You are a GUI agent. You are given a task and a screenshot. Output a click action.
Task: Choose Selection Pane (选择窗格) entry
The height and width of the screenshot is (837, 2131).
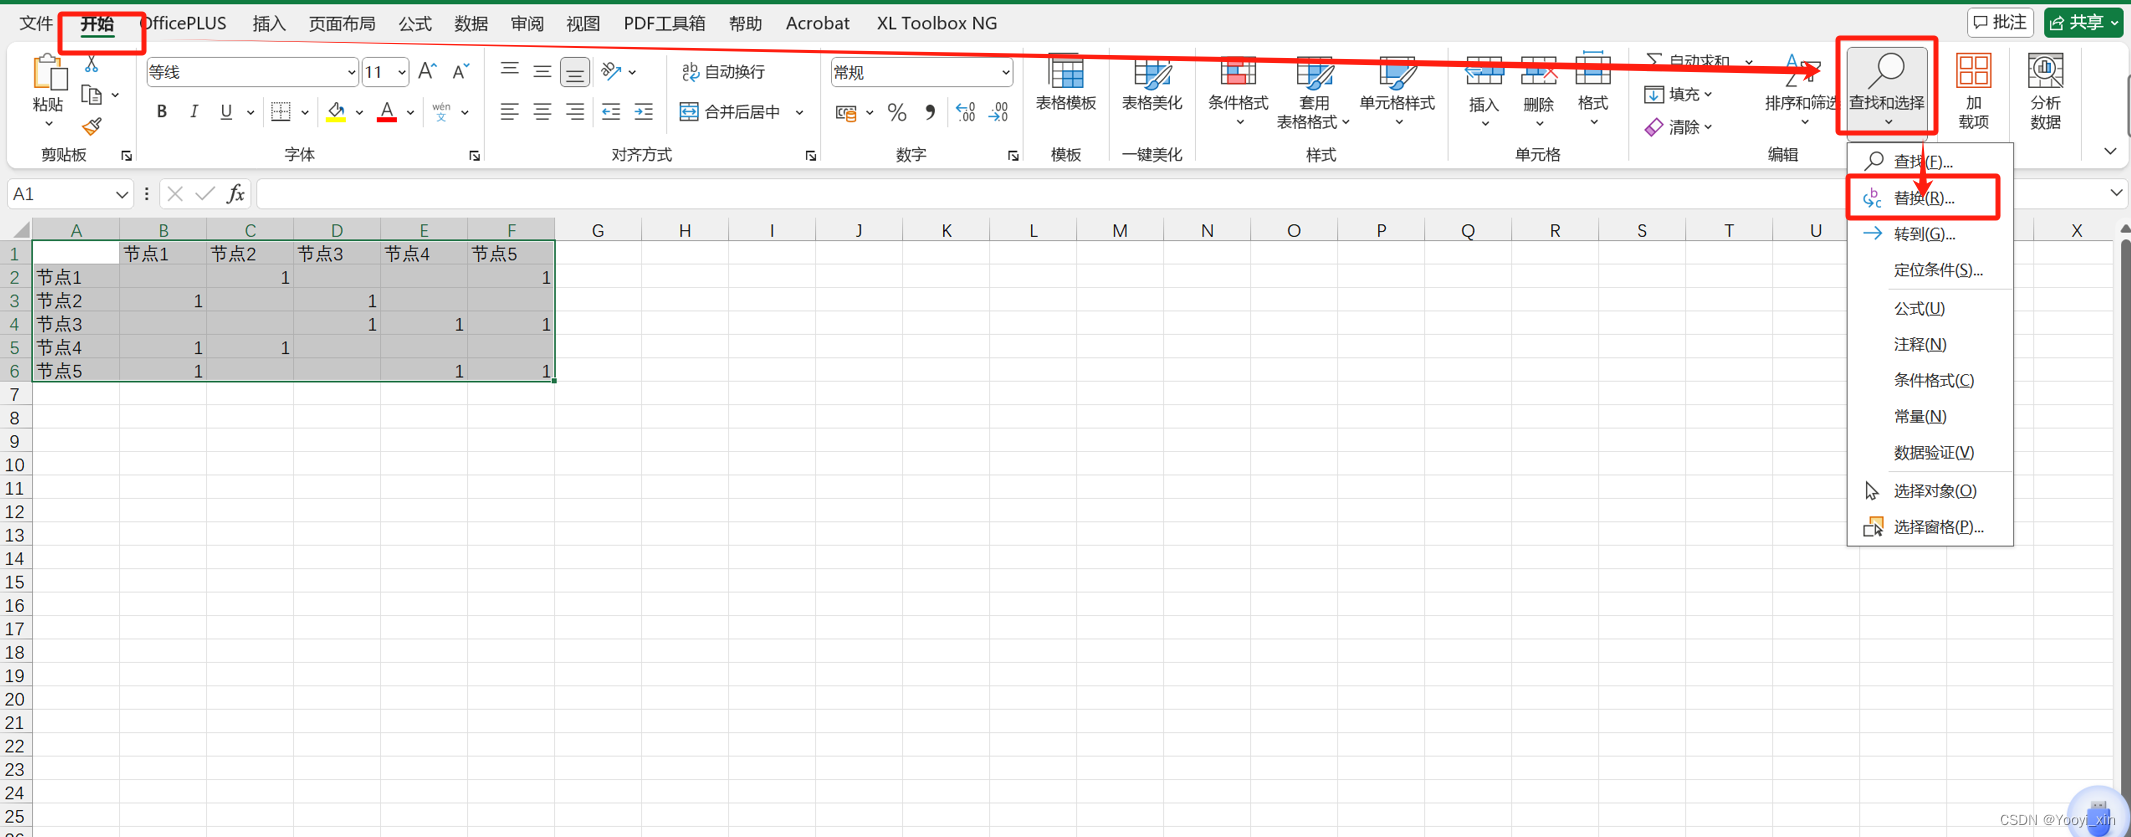(1930, 527)
